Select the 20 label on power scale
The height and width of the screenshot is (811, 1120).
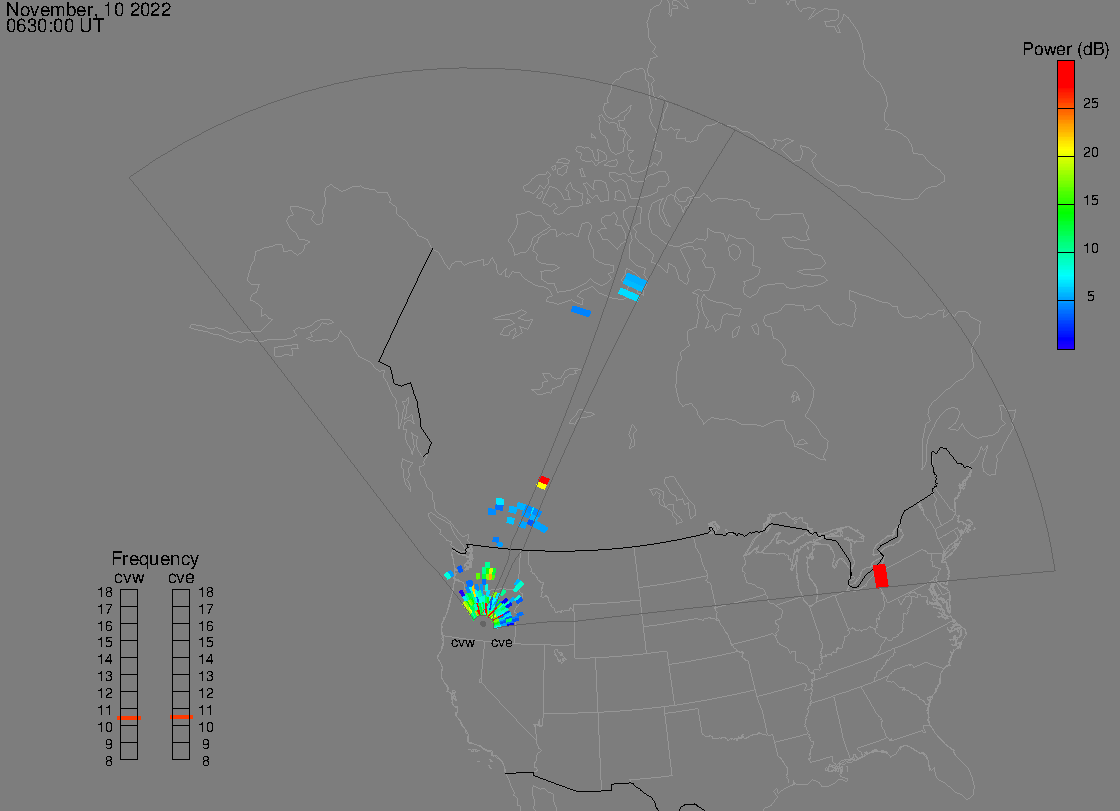coord(1090,152)
